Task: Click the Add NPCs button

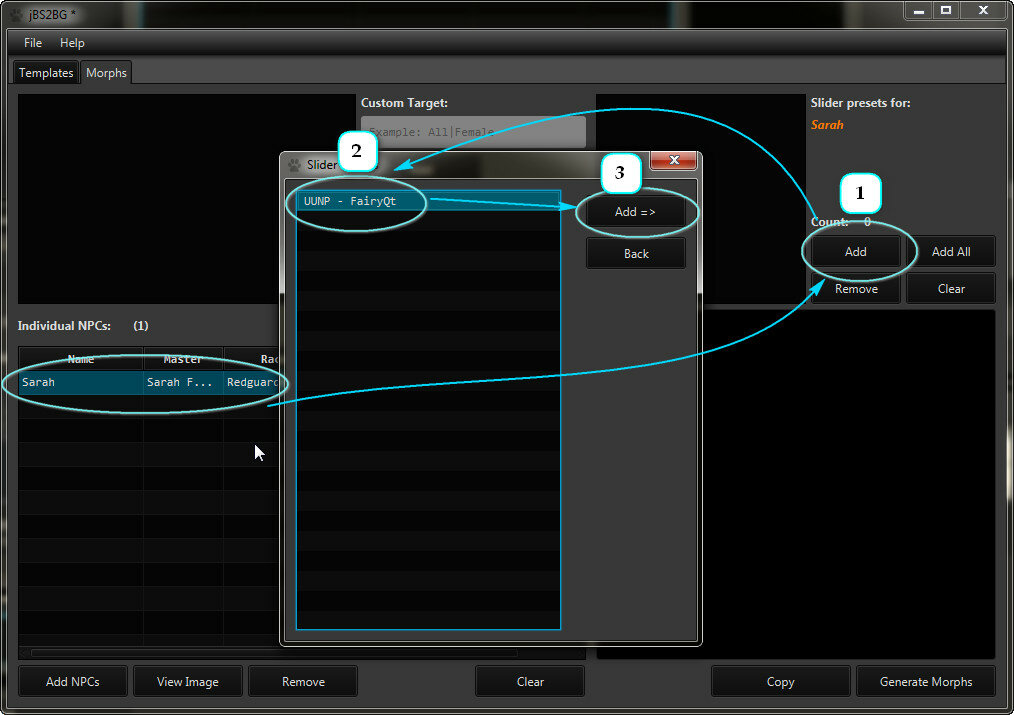Action: point(72,681)
